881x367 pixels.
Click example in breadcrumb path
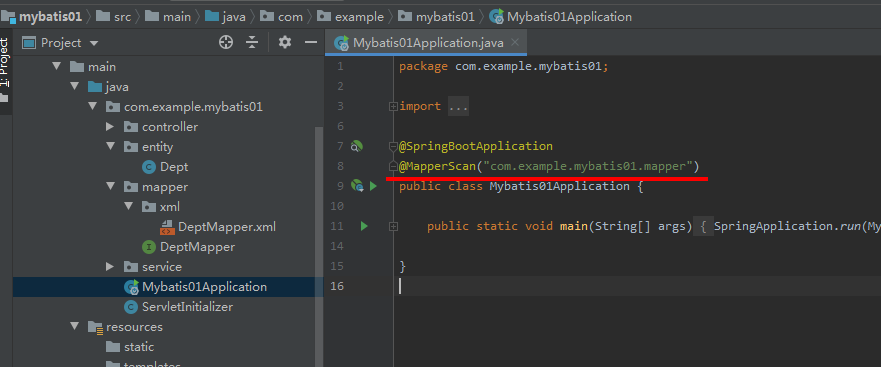[x=359, y=17]
